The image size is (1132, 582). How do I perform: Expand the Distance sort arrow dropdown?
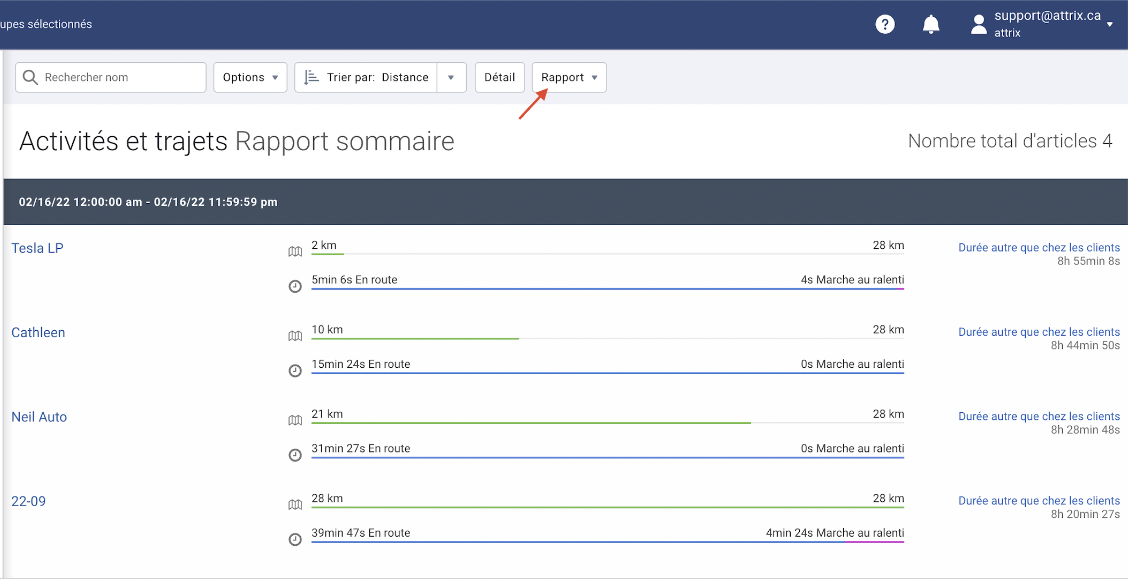click(451, 77)
